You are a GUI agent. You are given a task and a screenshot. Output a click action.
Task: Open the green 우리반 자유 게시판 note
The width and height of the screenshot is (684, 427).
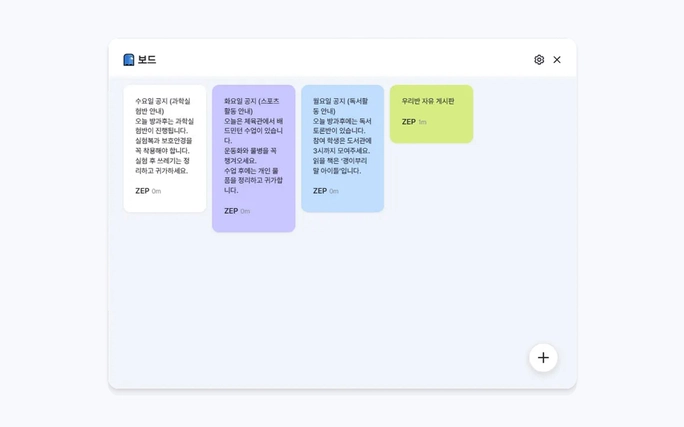431,113
